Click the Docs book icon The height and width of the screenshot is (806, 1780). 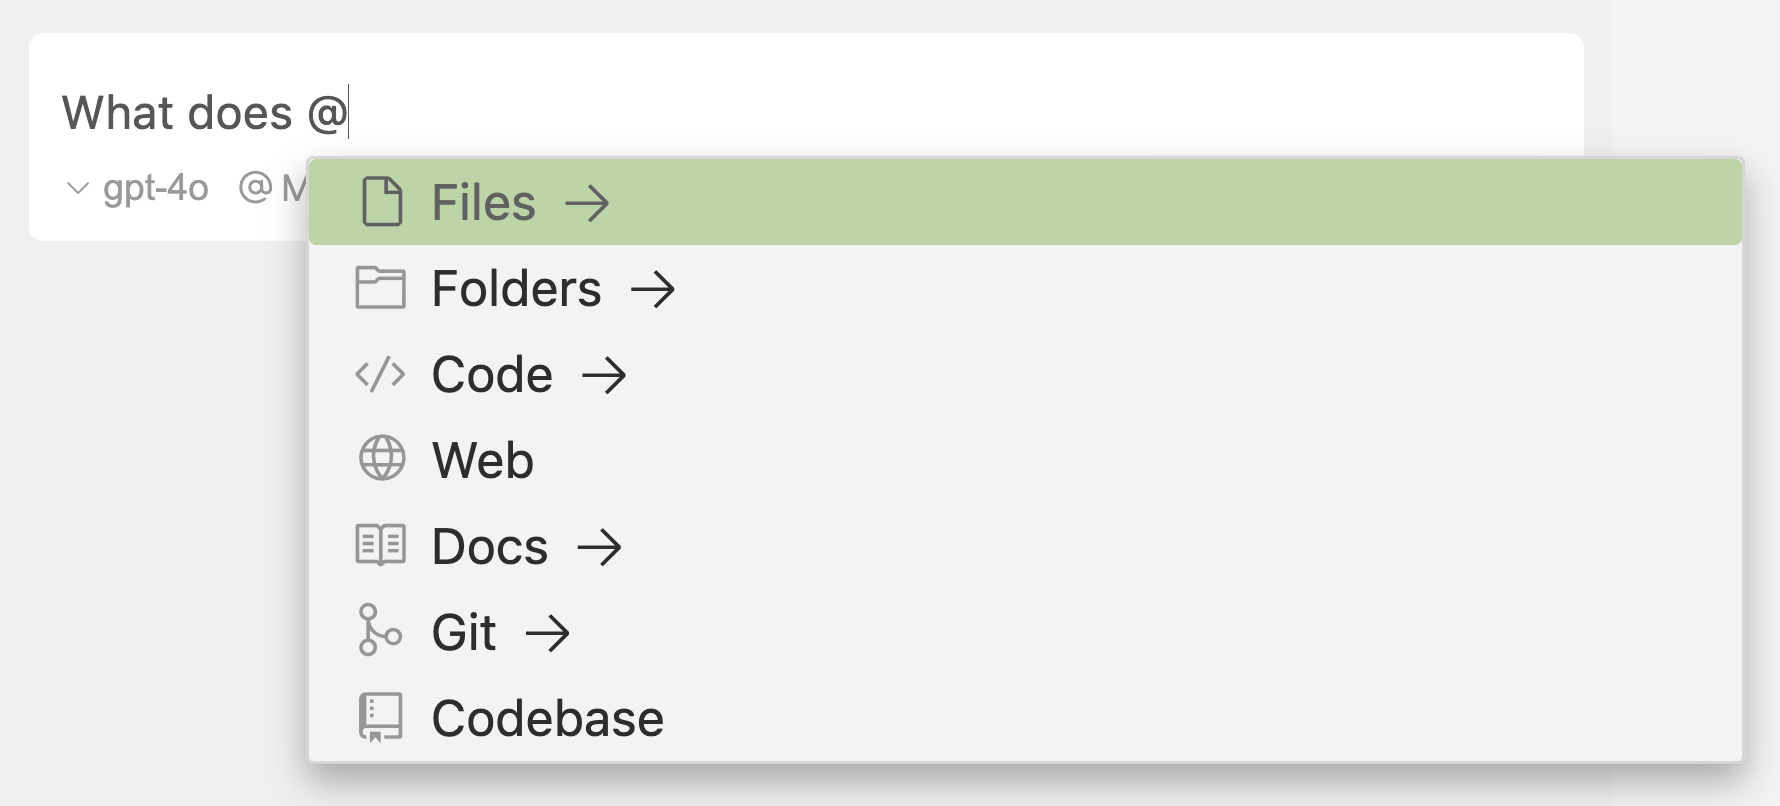381,546
